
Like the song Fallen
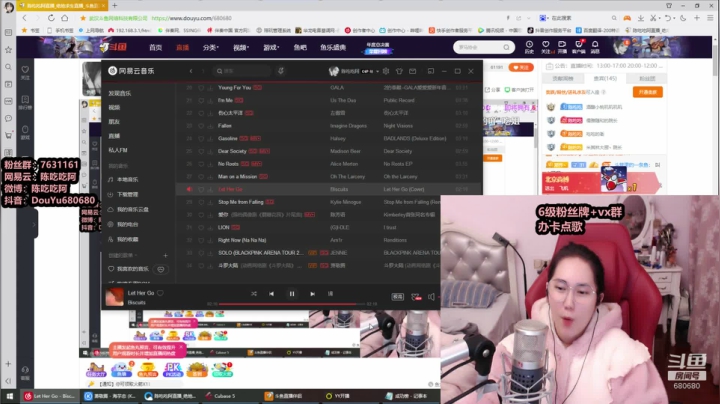click(x=201, y=126)
